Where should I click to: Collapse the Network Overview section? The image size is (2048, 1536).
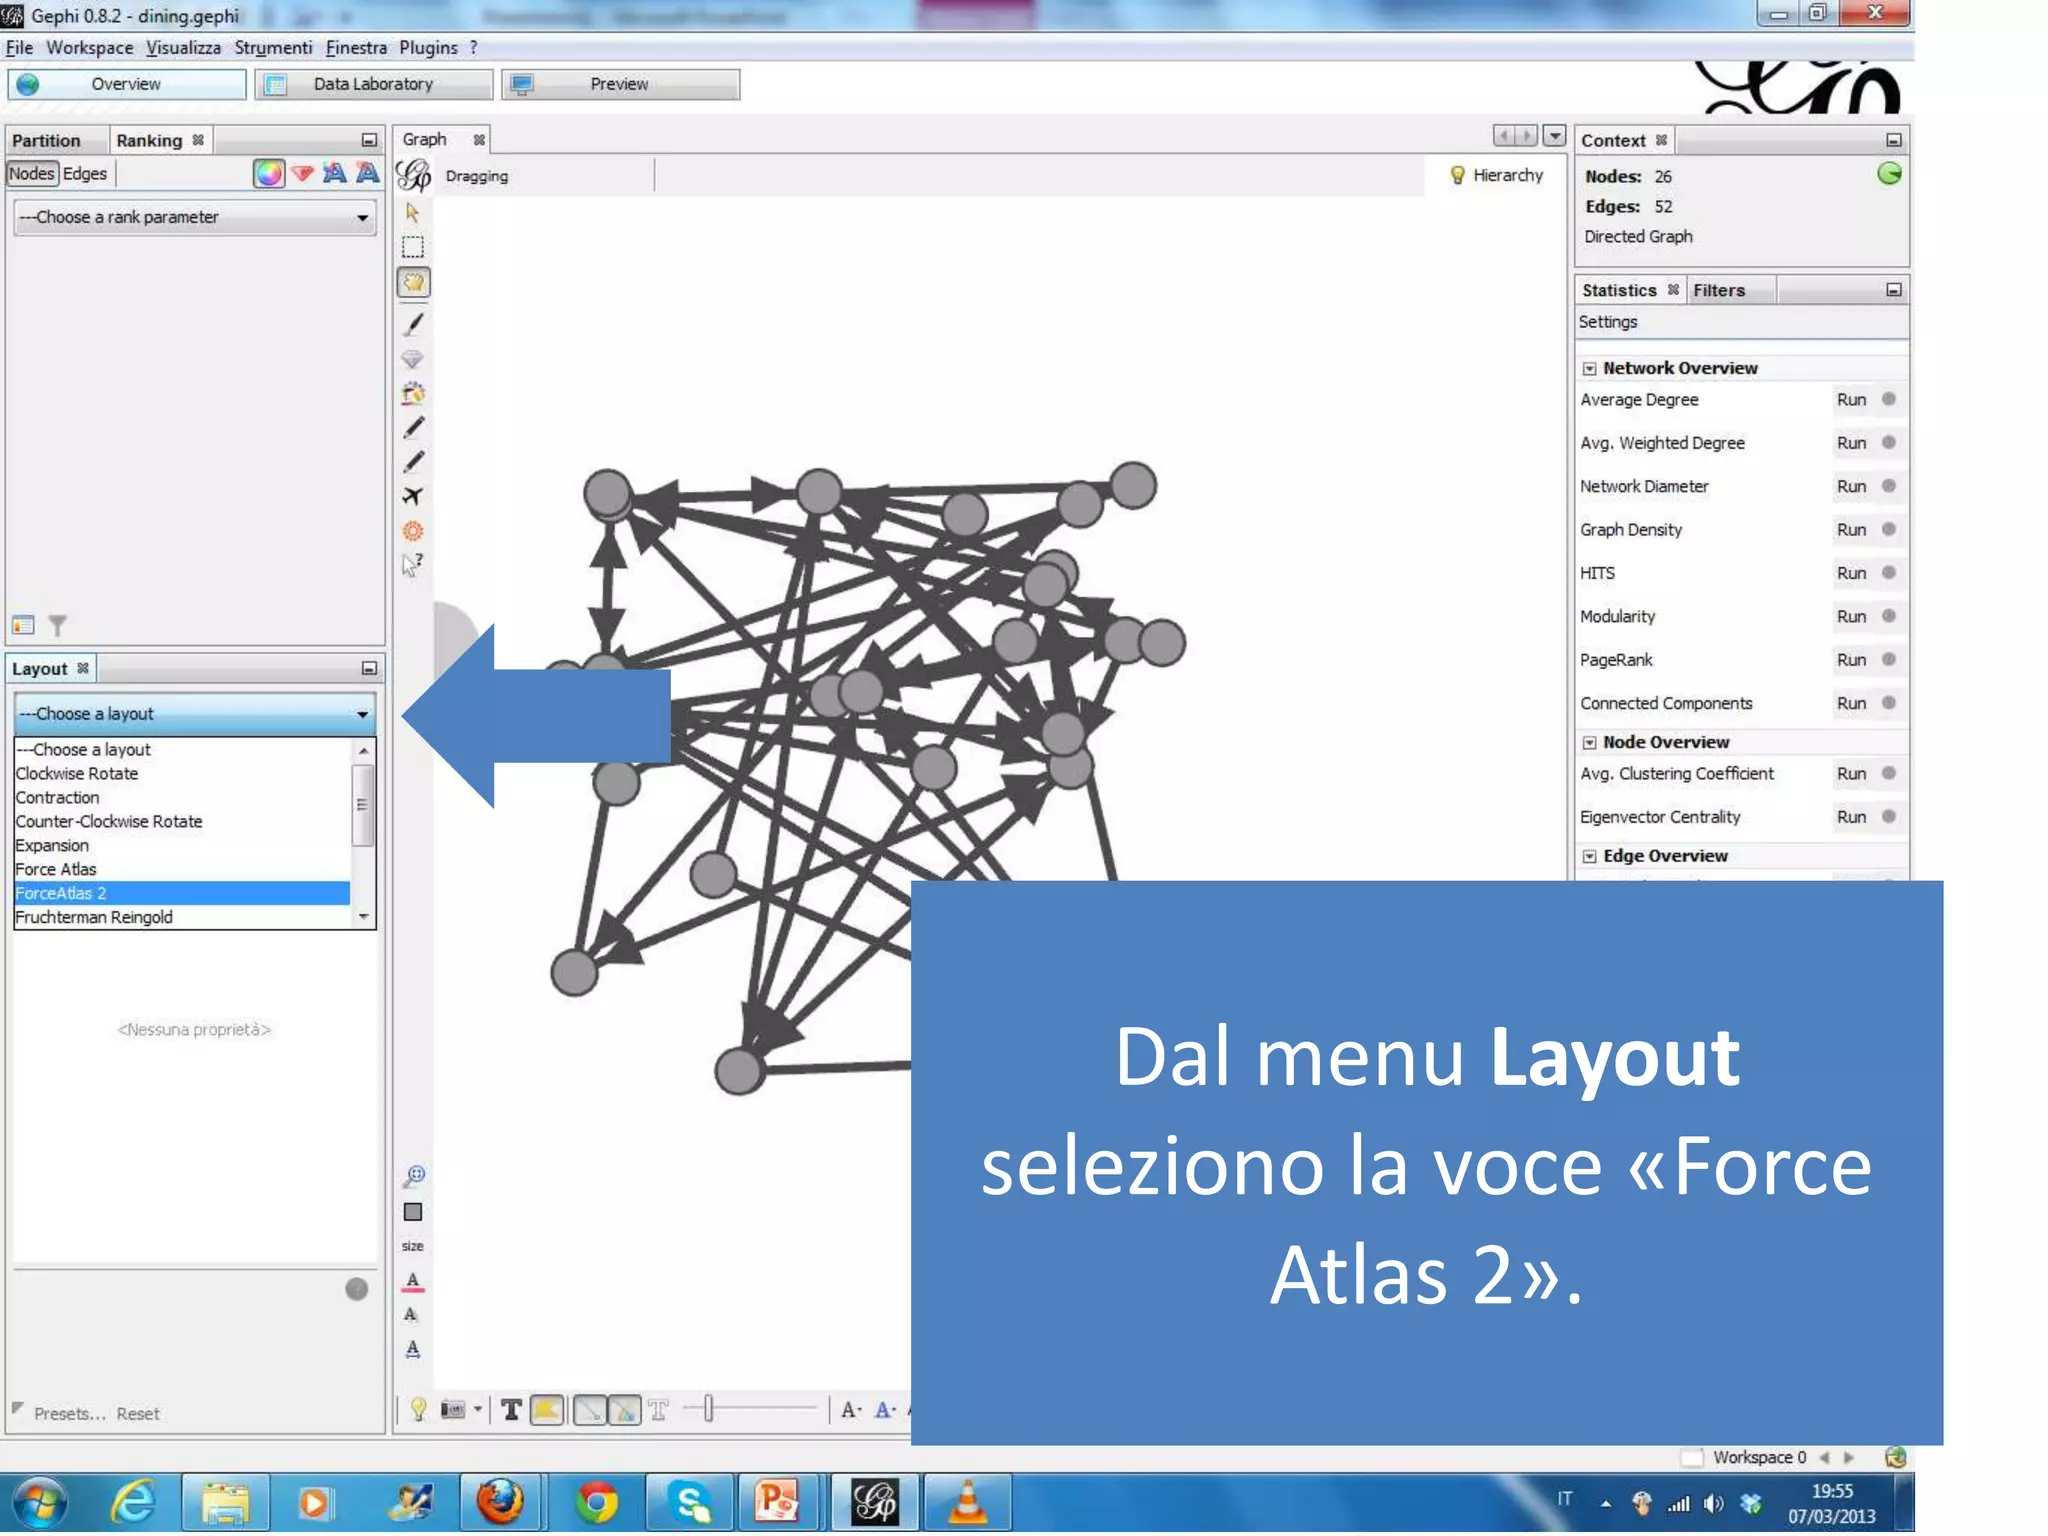(x=1590, y=369)
